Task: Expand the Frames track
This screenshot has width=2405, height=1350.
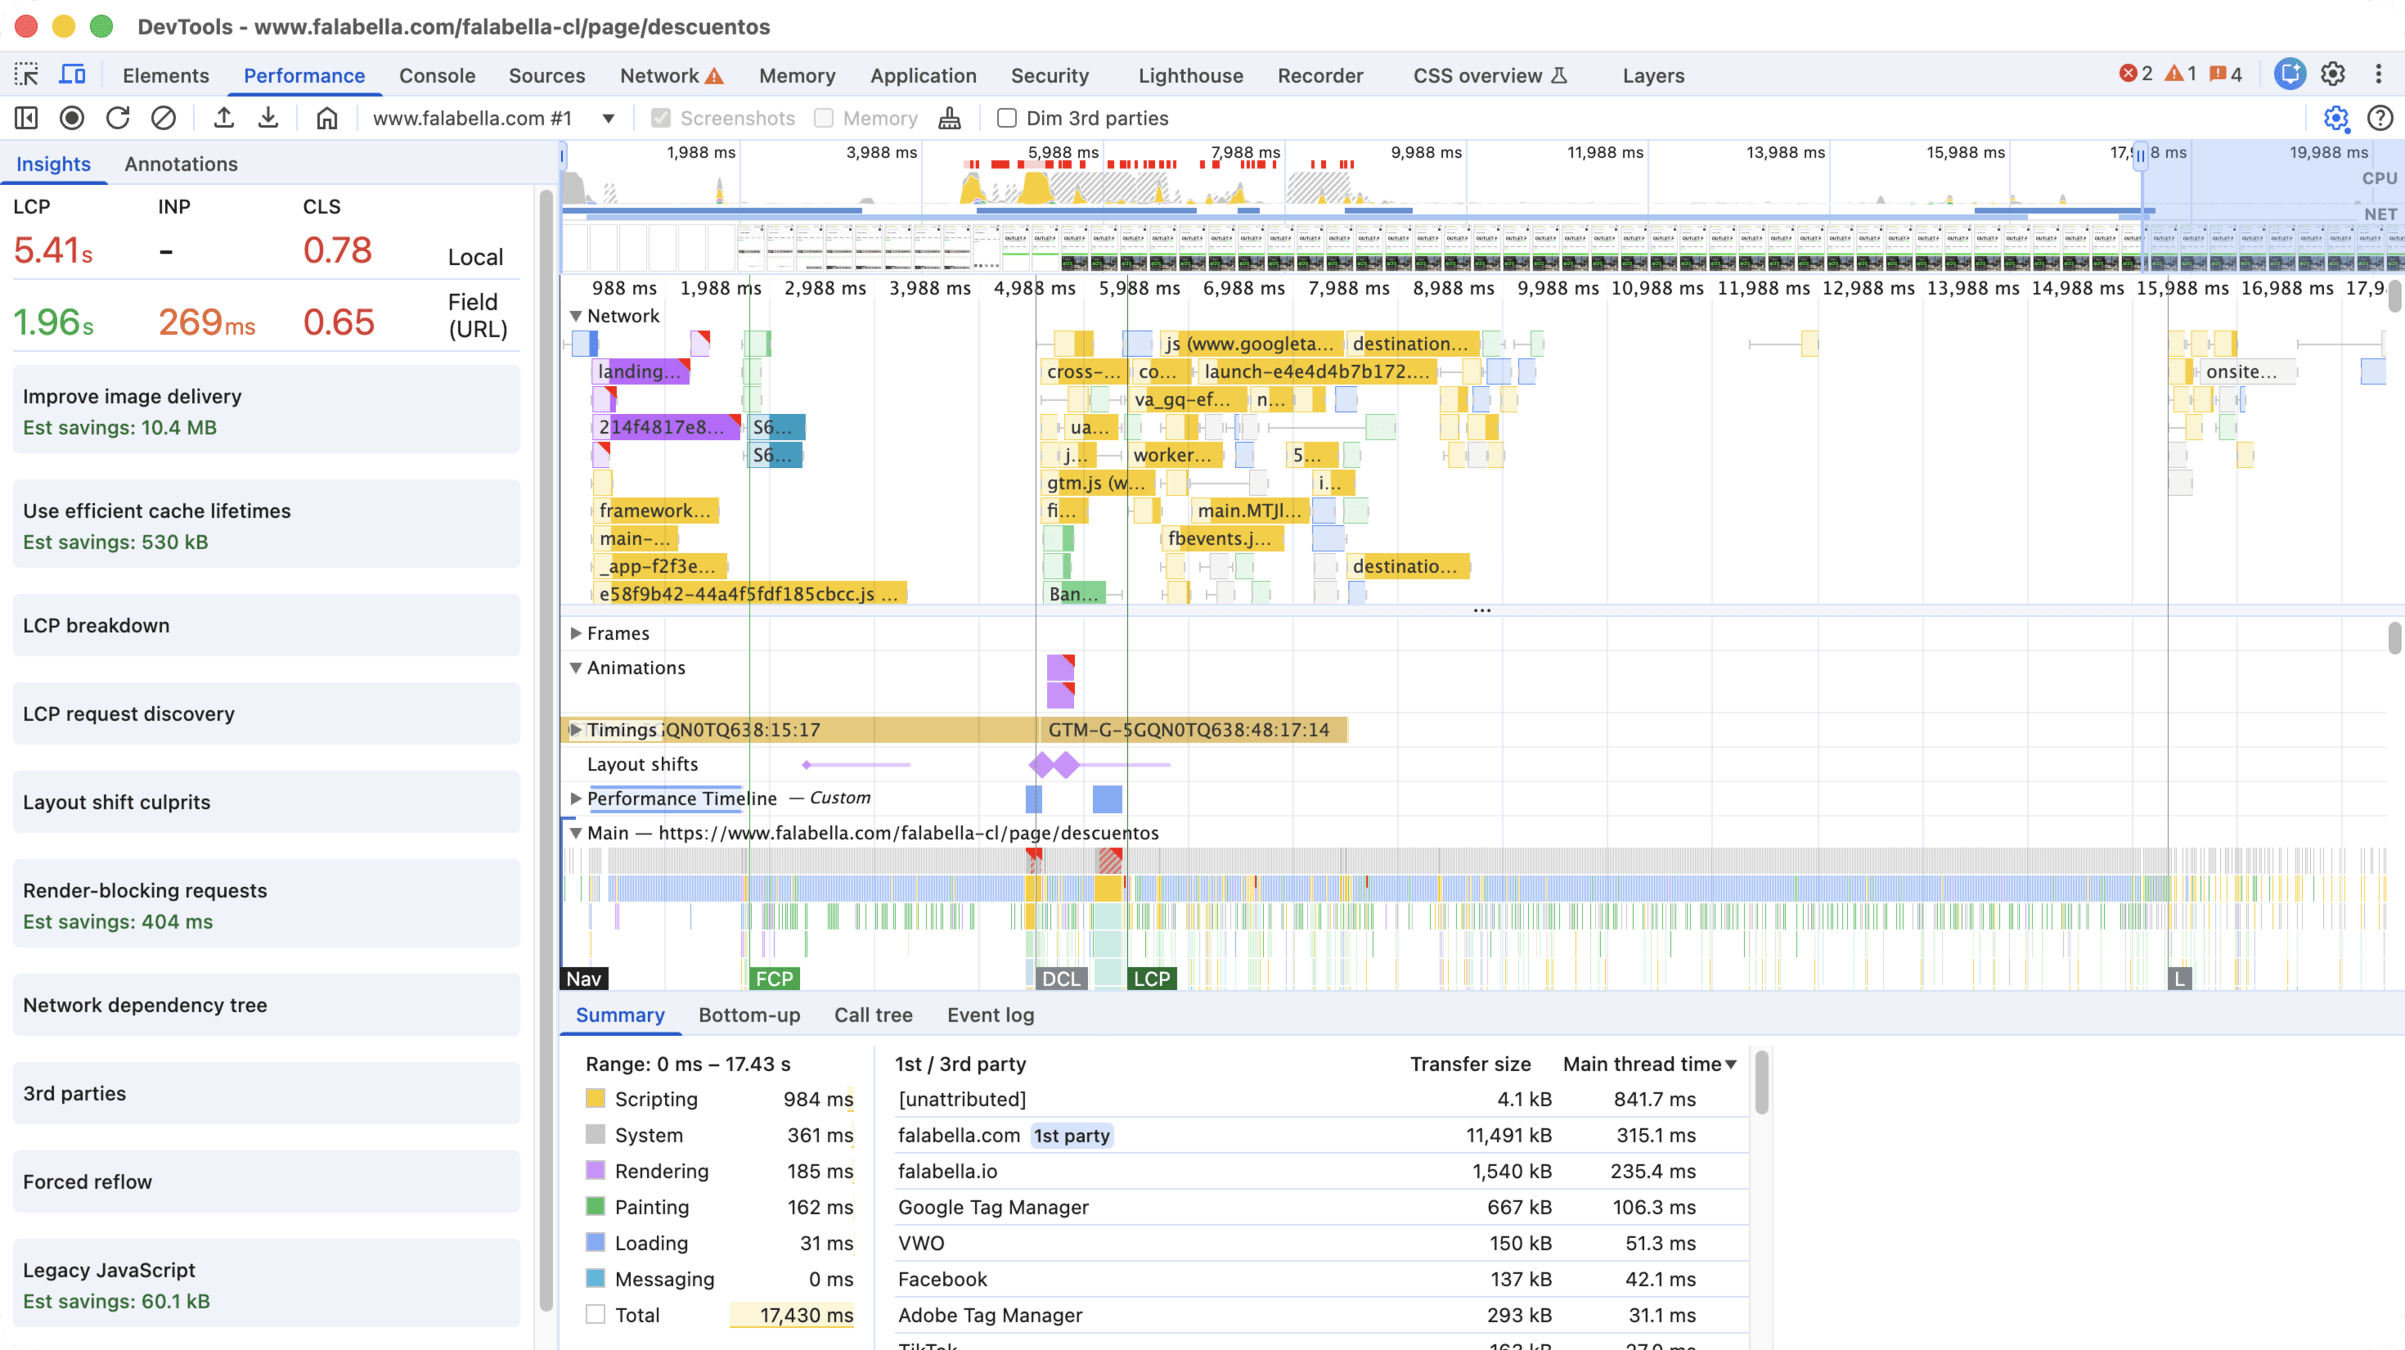Action: click(576, 633)
